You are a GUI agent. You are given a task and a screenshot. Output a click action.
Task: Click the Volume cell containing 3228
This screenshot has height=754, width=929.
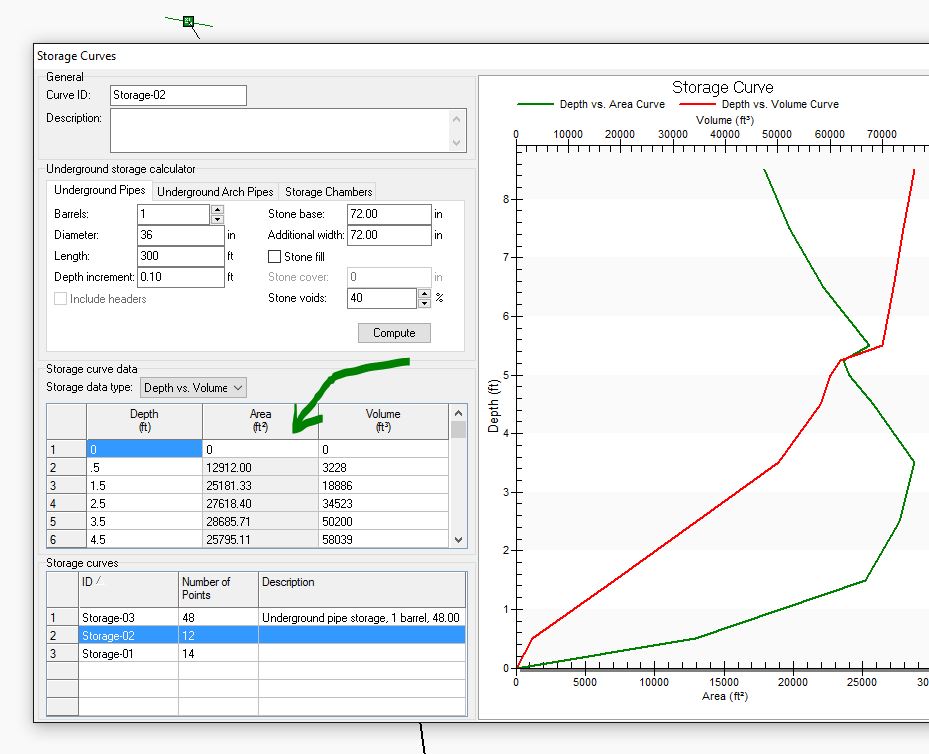pyautogui.click(x=380, y=467)
